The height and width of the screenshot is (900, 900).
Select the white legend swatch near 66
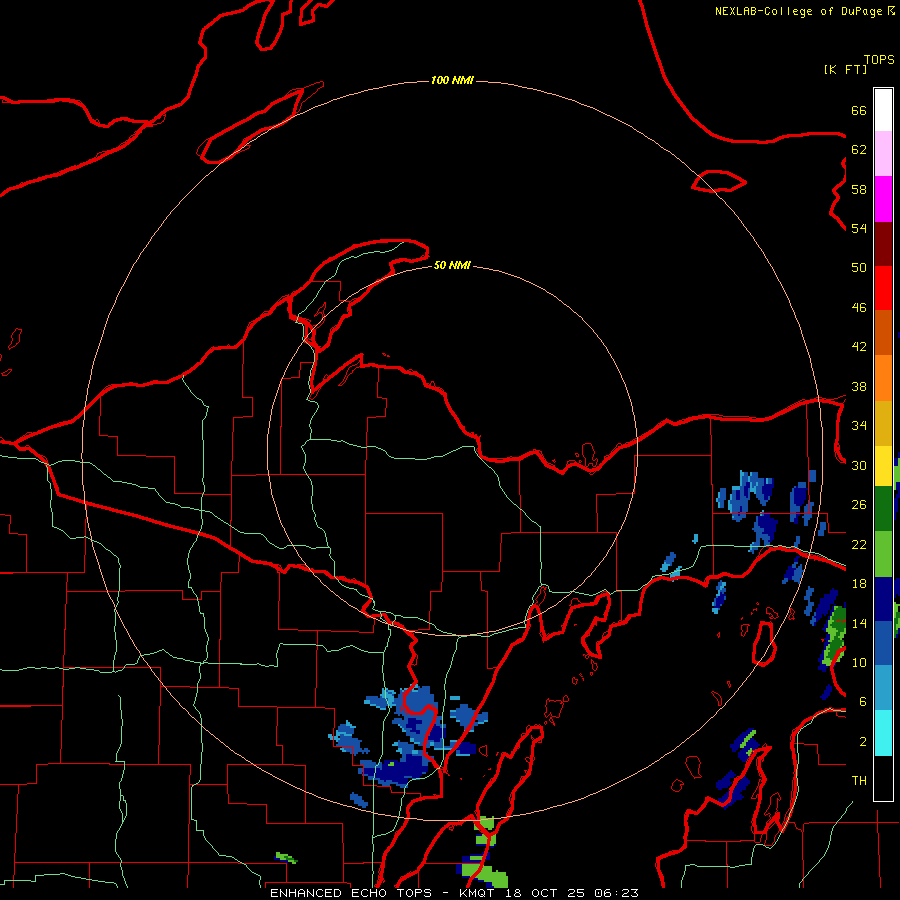tap(883, 110)
